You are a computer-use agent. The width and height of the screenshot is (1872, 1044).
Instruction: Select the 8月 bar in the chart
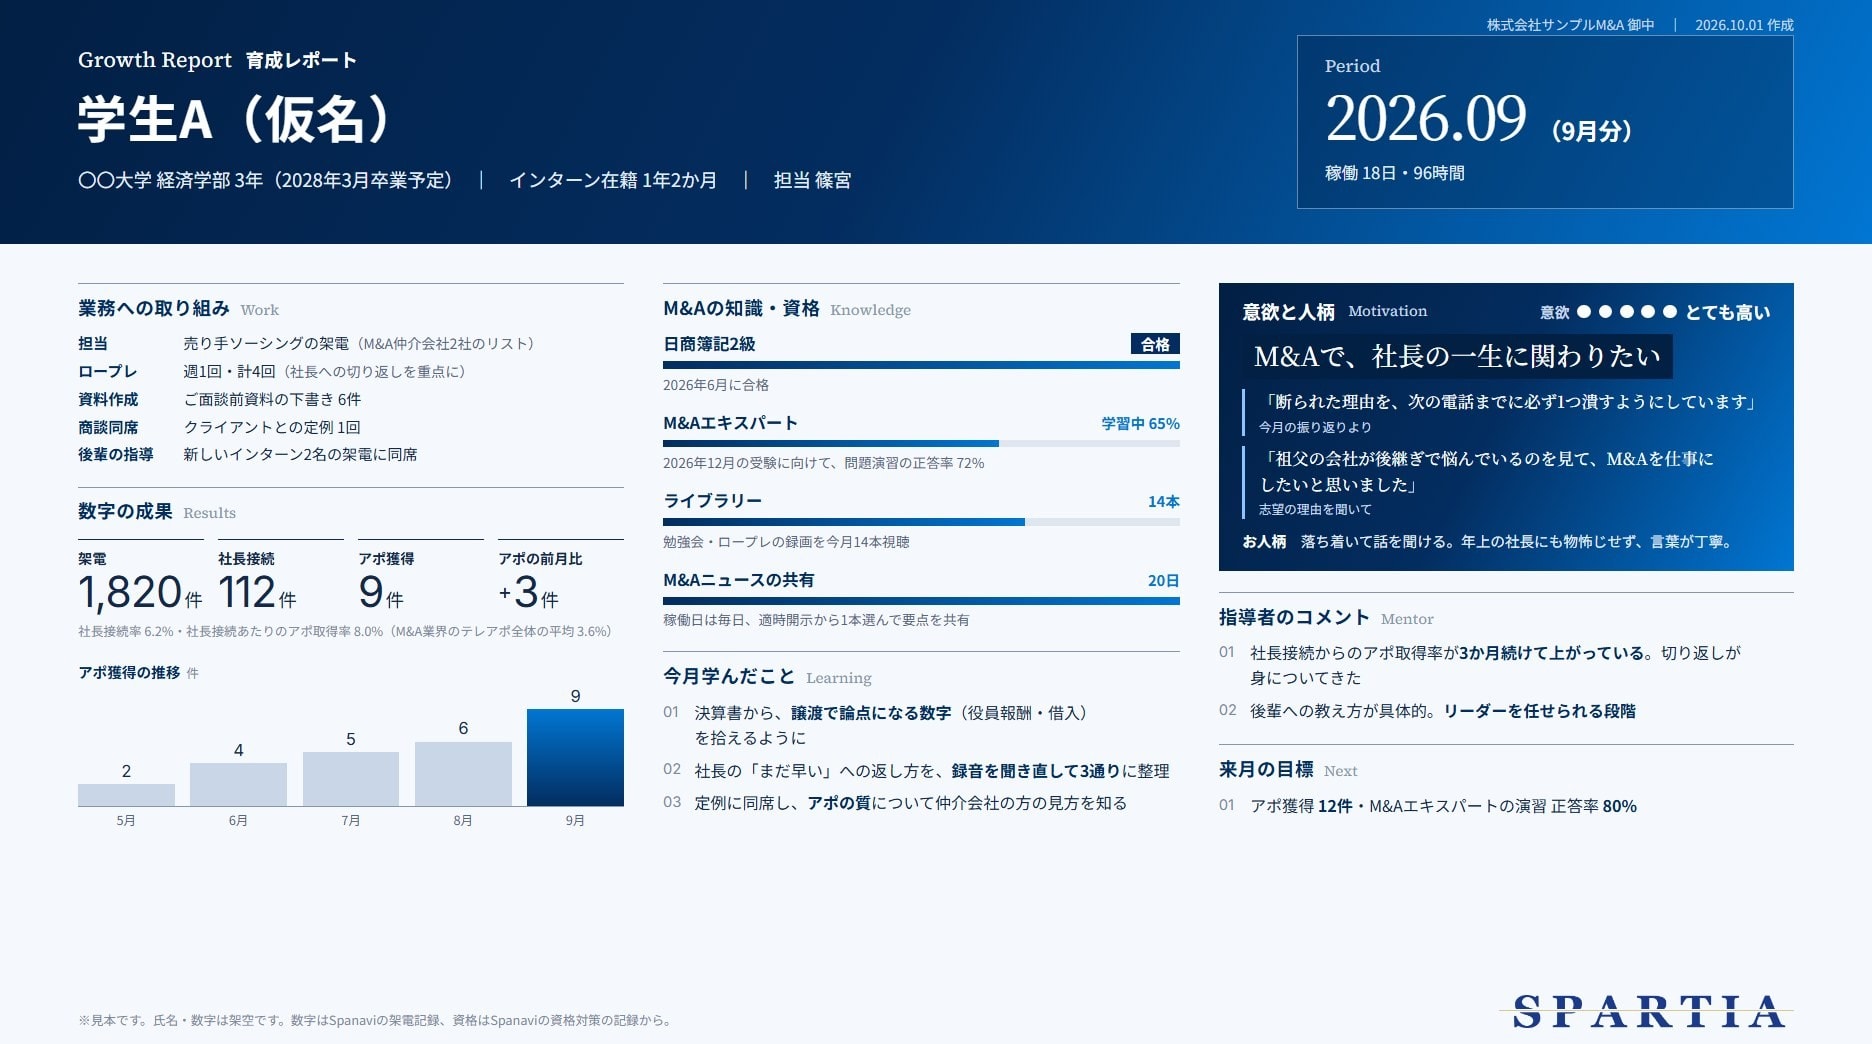pos(463,774)
